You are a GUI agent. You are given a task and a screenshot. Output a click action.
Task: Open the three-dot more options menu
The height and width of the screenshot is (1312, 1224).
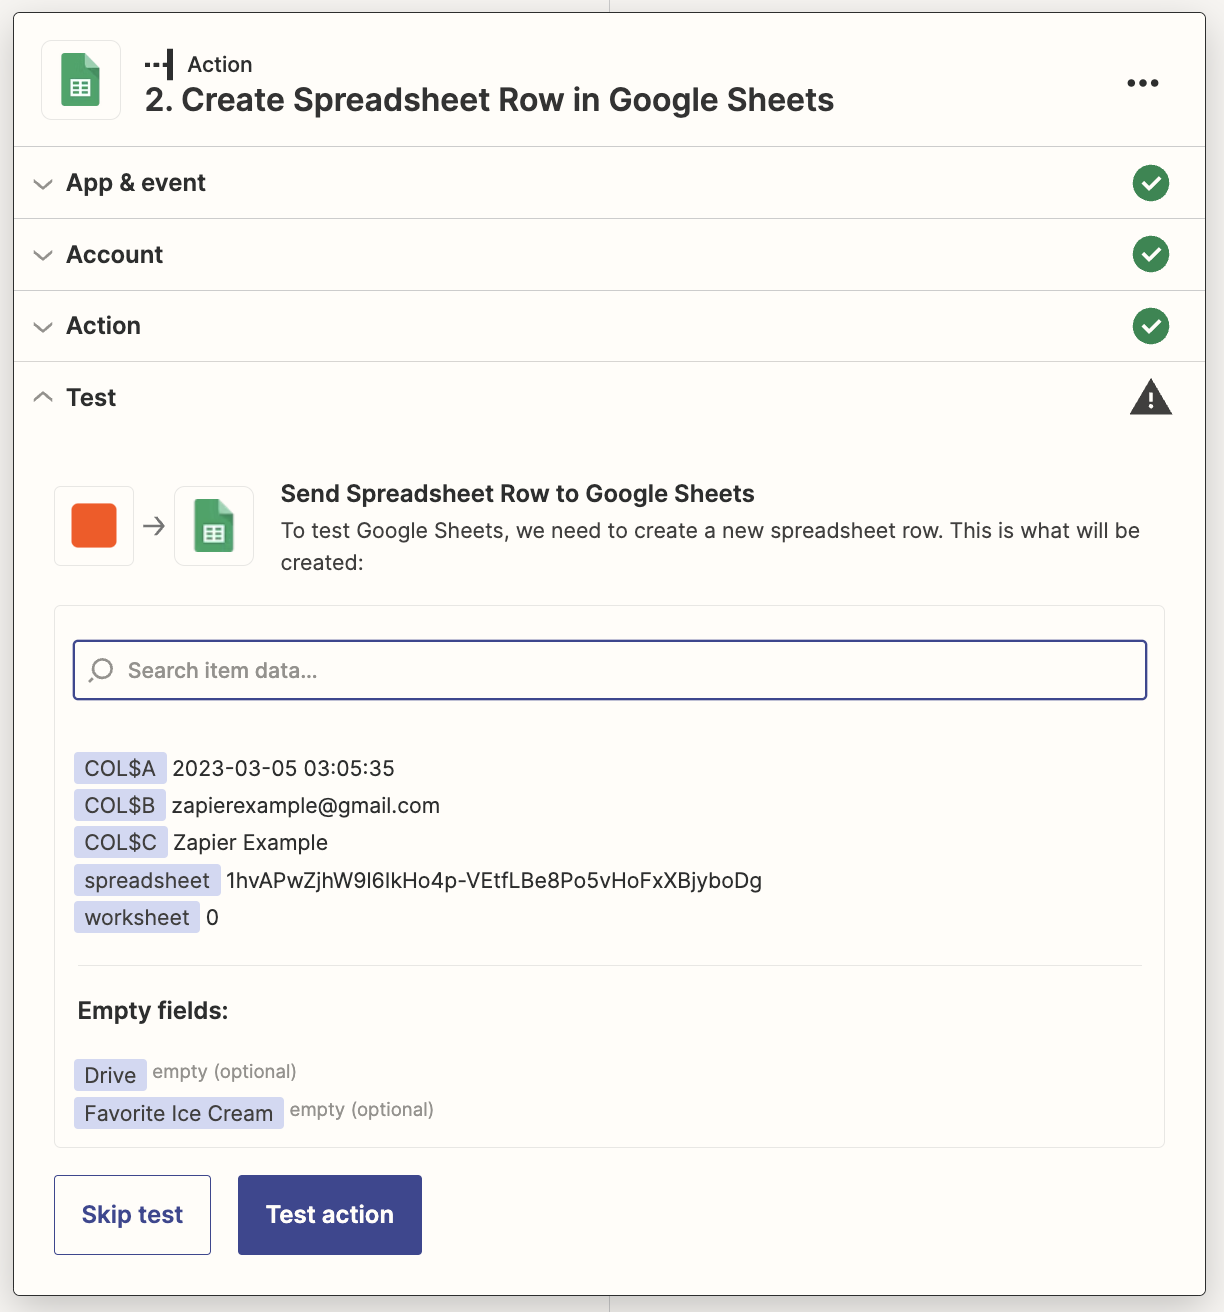1143,83
